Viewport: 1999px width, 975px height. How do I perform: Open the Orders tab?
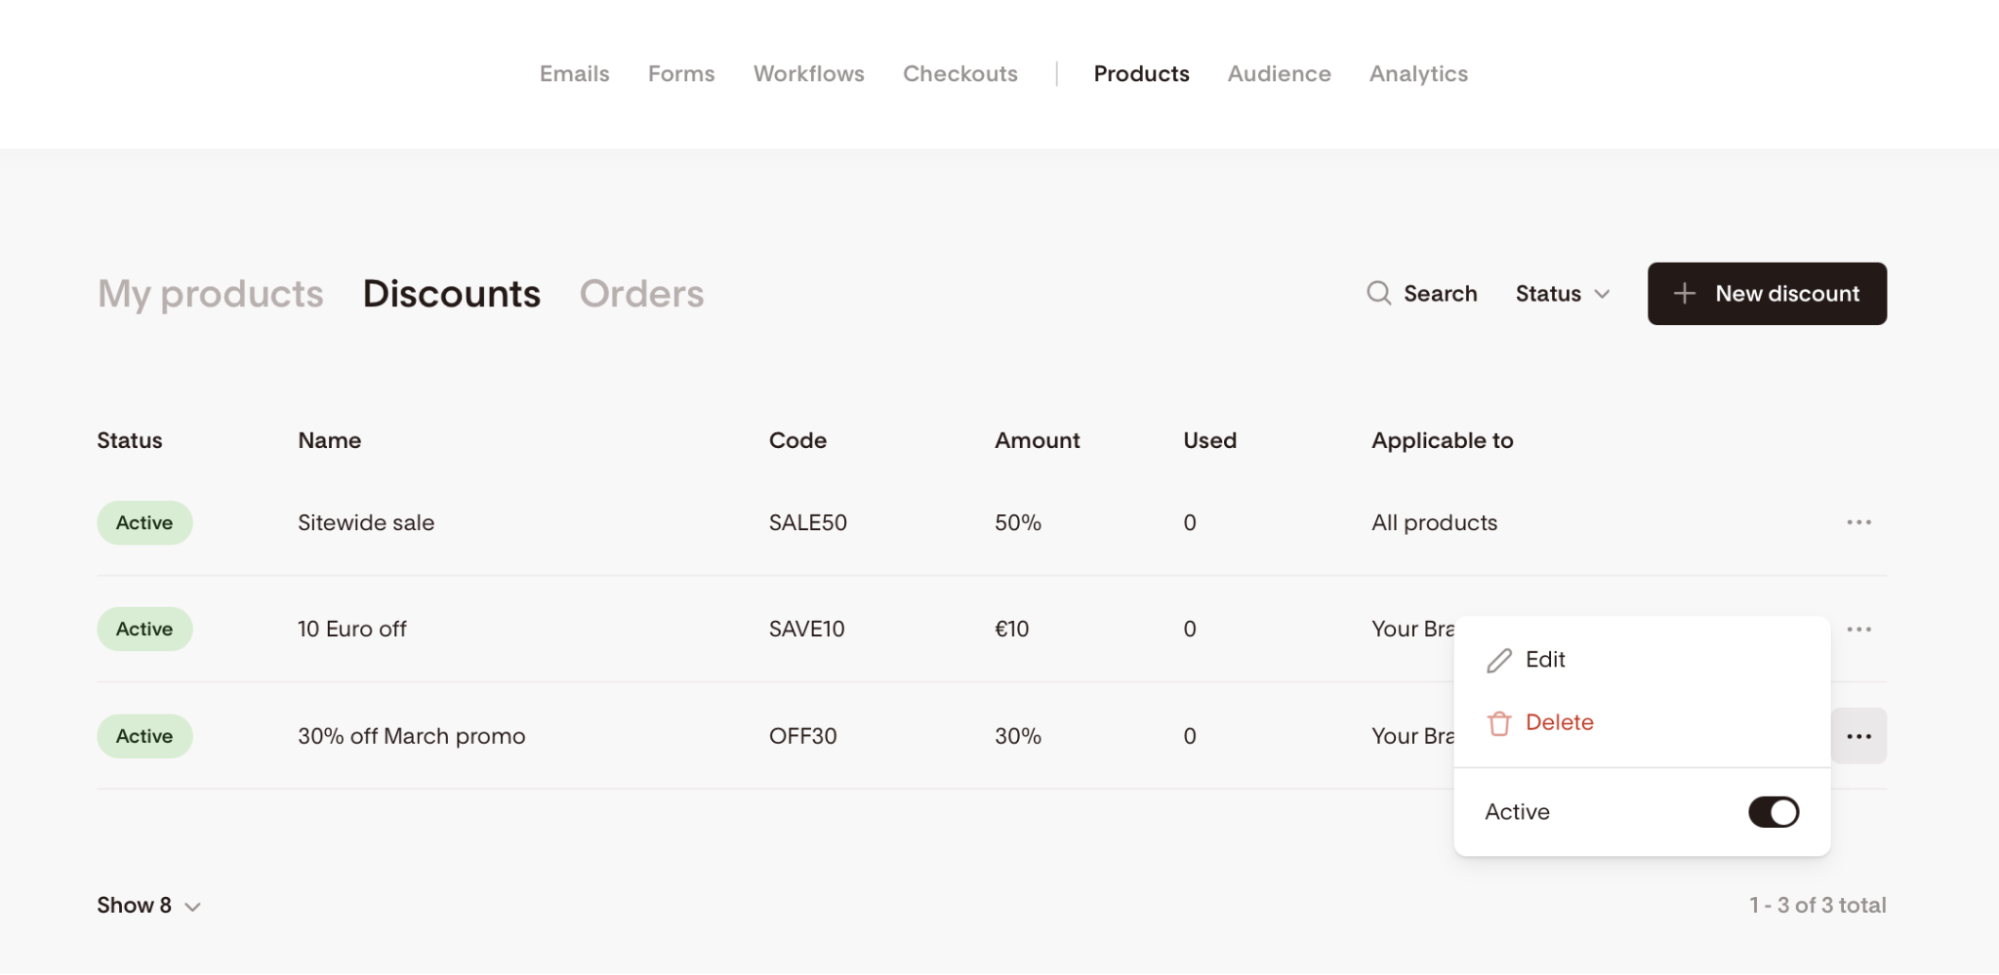(641, 294)
